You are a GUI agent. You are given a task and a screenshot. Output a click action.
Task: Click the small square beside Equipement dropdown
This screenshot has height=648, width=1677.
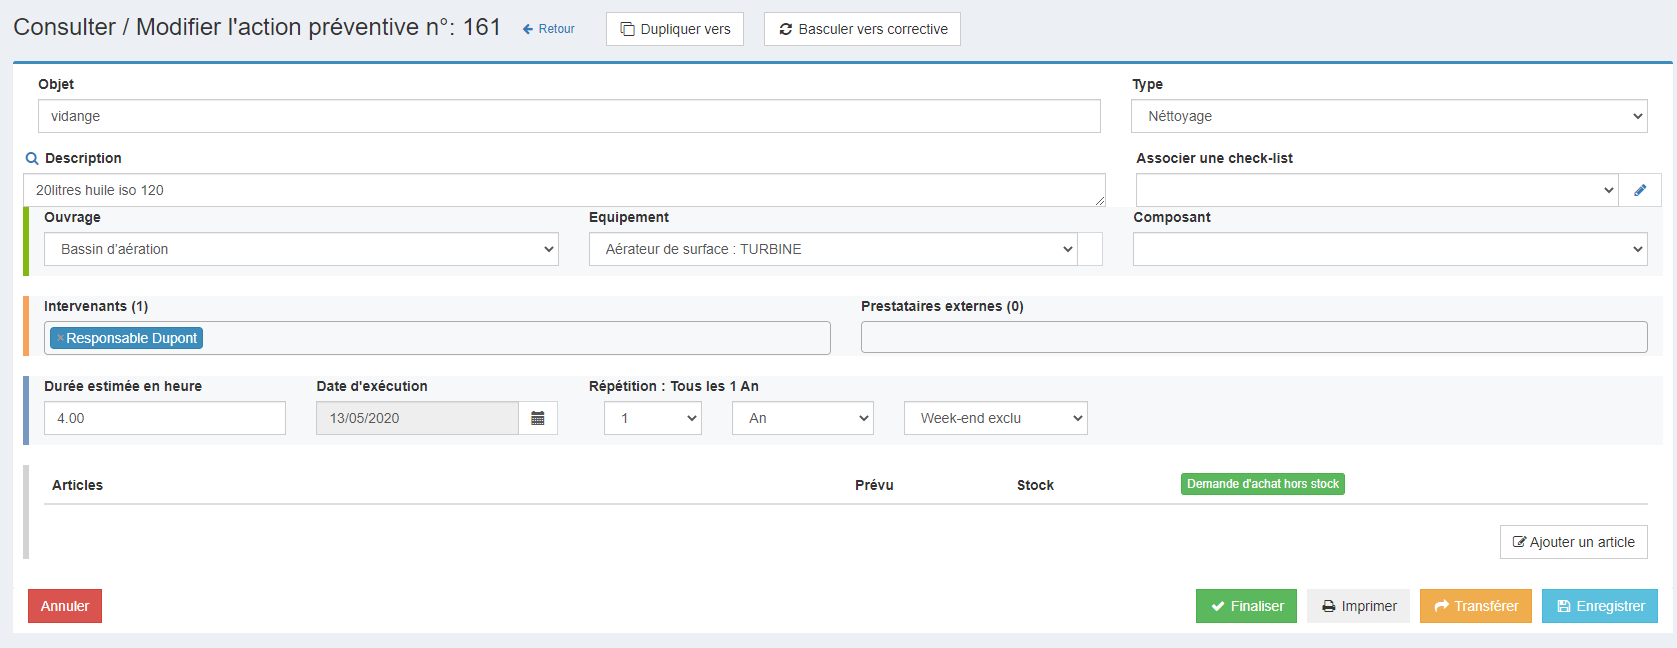point(1090,249)
